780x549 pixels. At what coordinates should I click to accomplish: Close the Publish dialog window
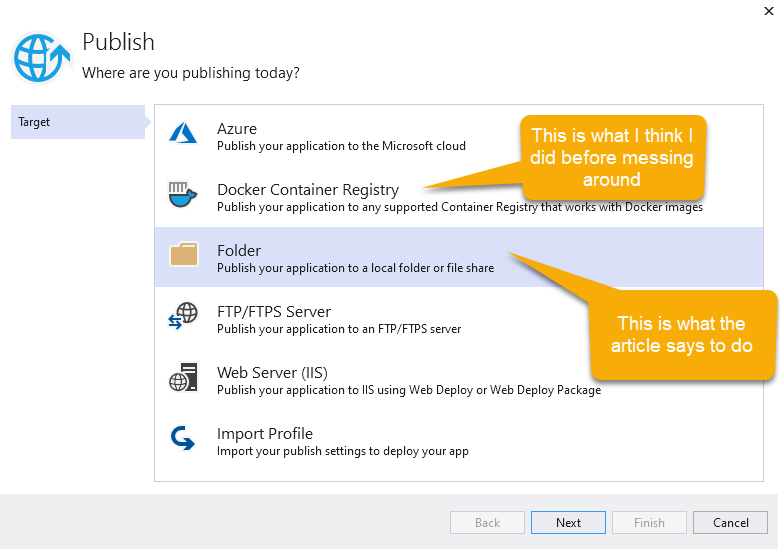[769, 11]
